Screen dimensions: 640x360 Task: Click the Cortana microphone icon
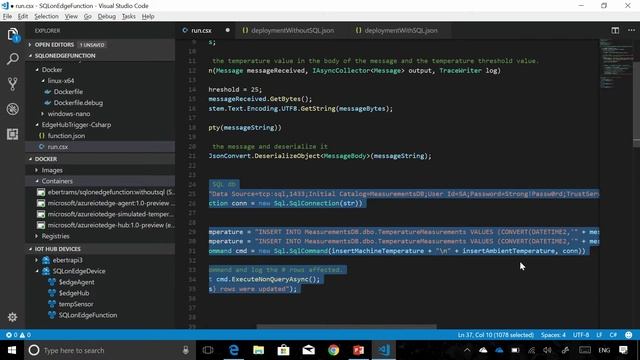186,350
